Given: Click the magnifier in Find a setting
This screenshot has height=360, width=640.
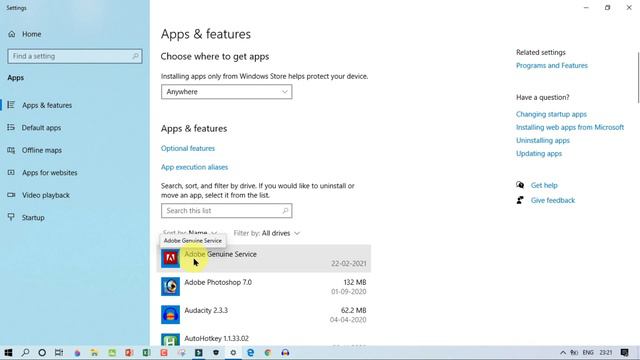Looking at the screenshot, I should (135, 56).
